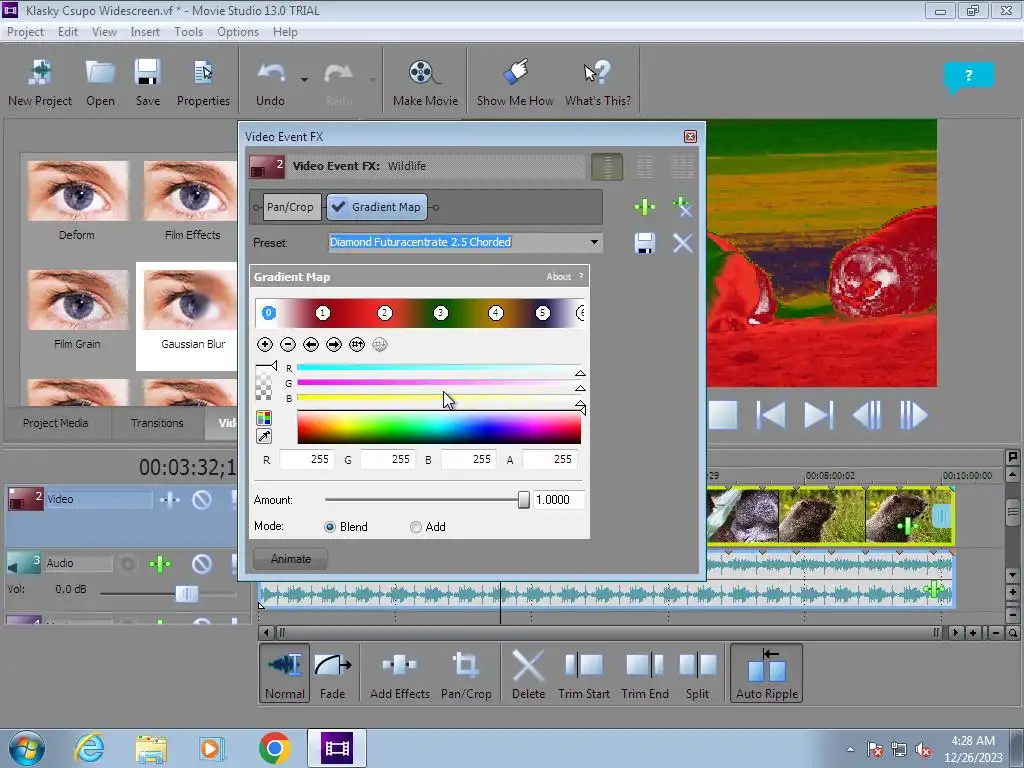Viewport: 1024px width, 768px height.
Task: Select the Add mode radio button
Action: coord(416,527)
